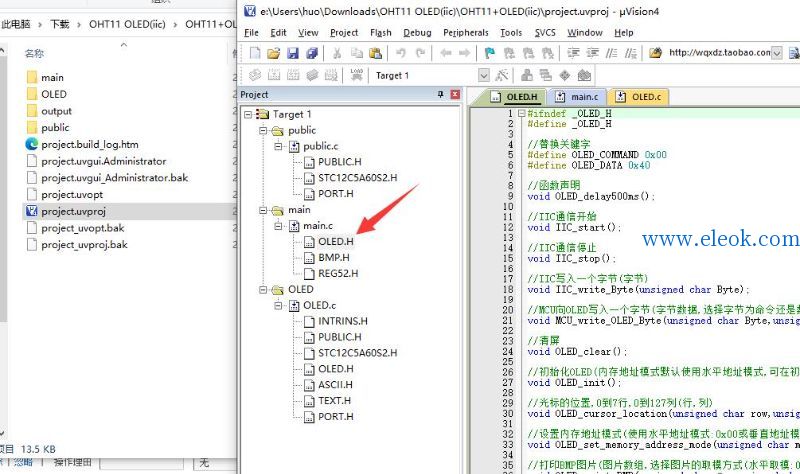
Task: Click the Uncomment selection icon
Action: click(x=631, y=53)
